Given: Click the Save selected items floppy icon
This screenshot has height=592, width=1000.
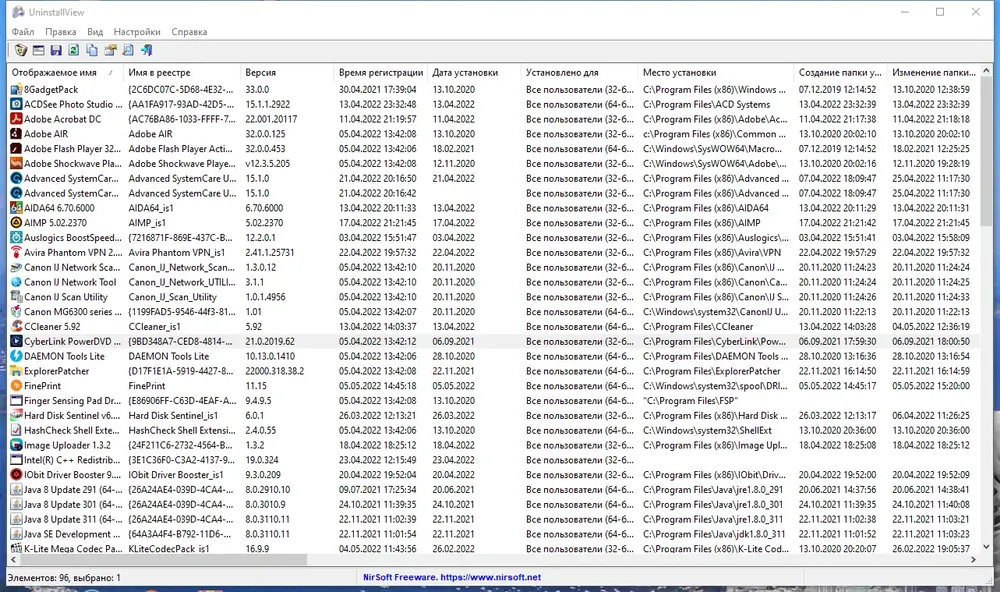Looking at the screenshot, I should pyautogui.click(x=56, y=50).
